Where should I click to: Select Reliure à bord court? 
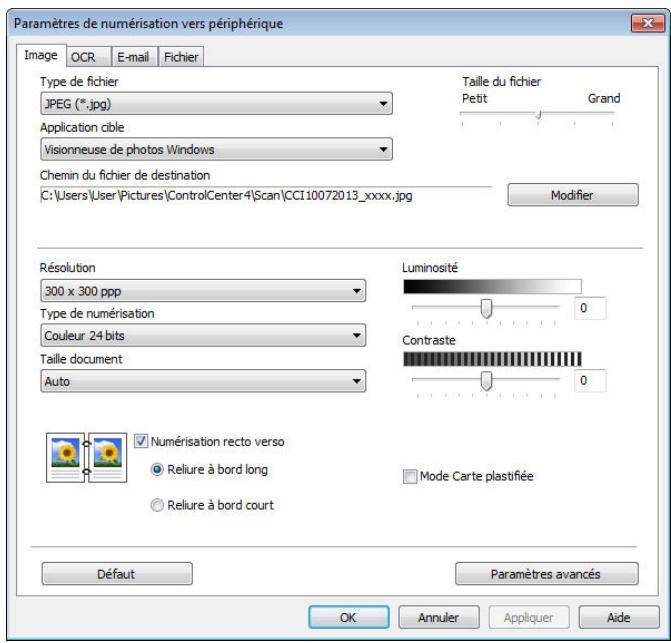(157, 505)
